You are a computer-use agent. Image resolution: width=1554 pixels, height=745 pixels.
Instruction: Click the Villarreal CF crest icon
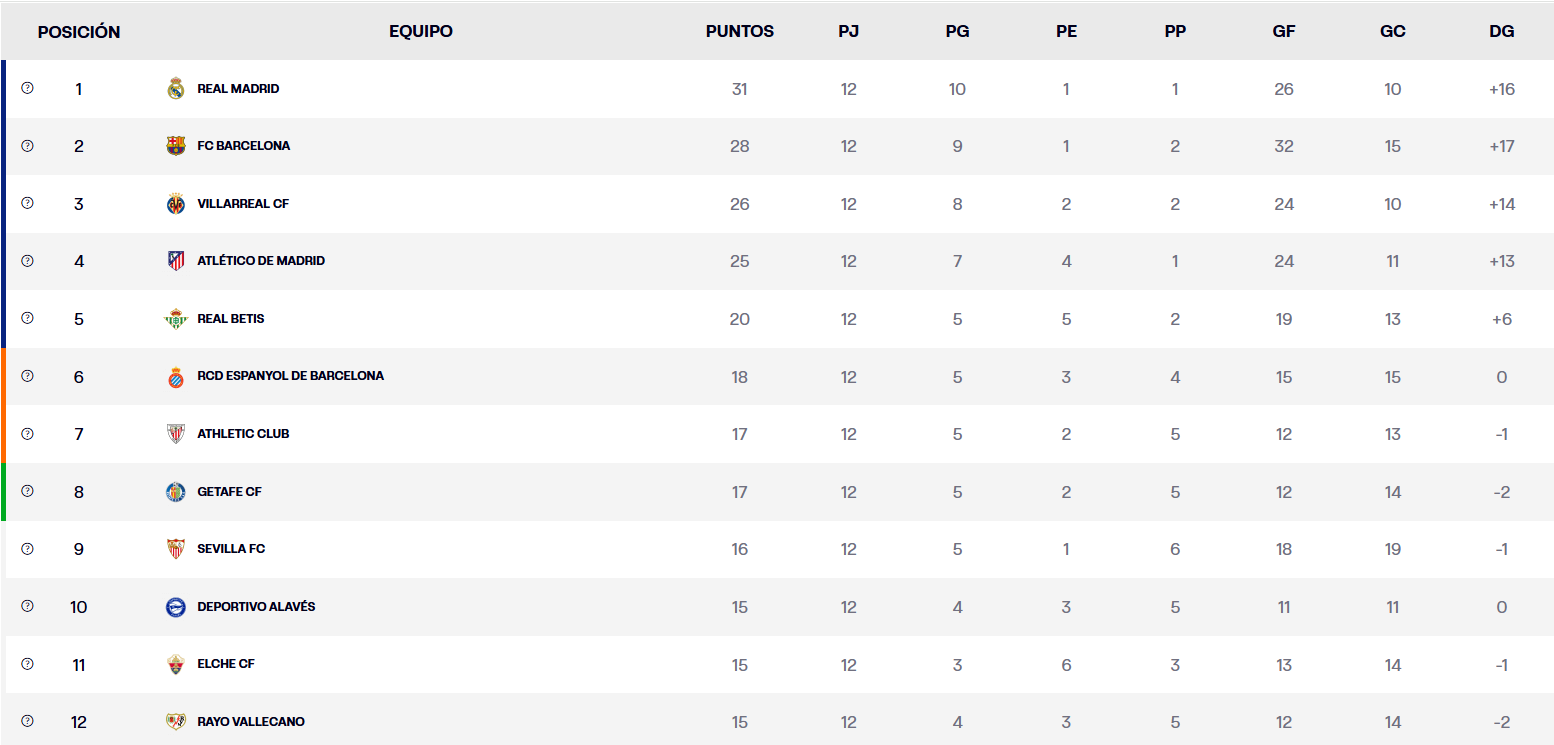(x=176, y=204)
